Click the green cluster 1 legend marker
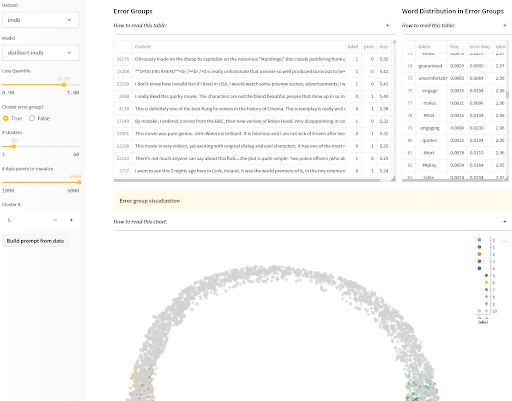Screen dimensions: 512x401 (x=479, y=247)
